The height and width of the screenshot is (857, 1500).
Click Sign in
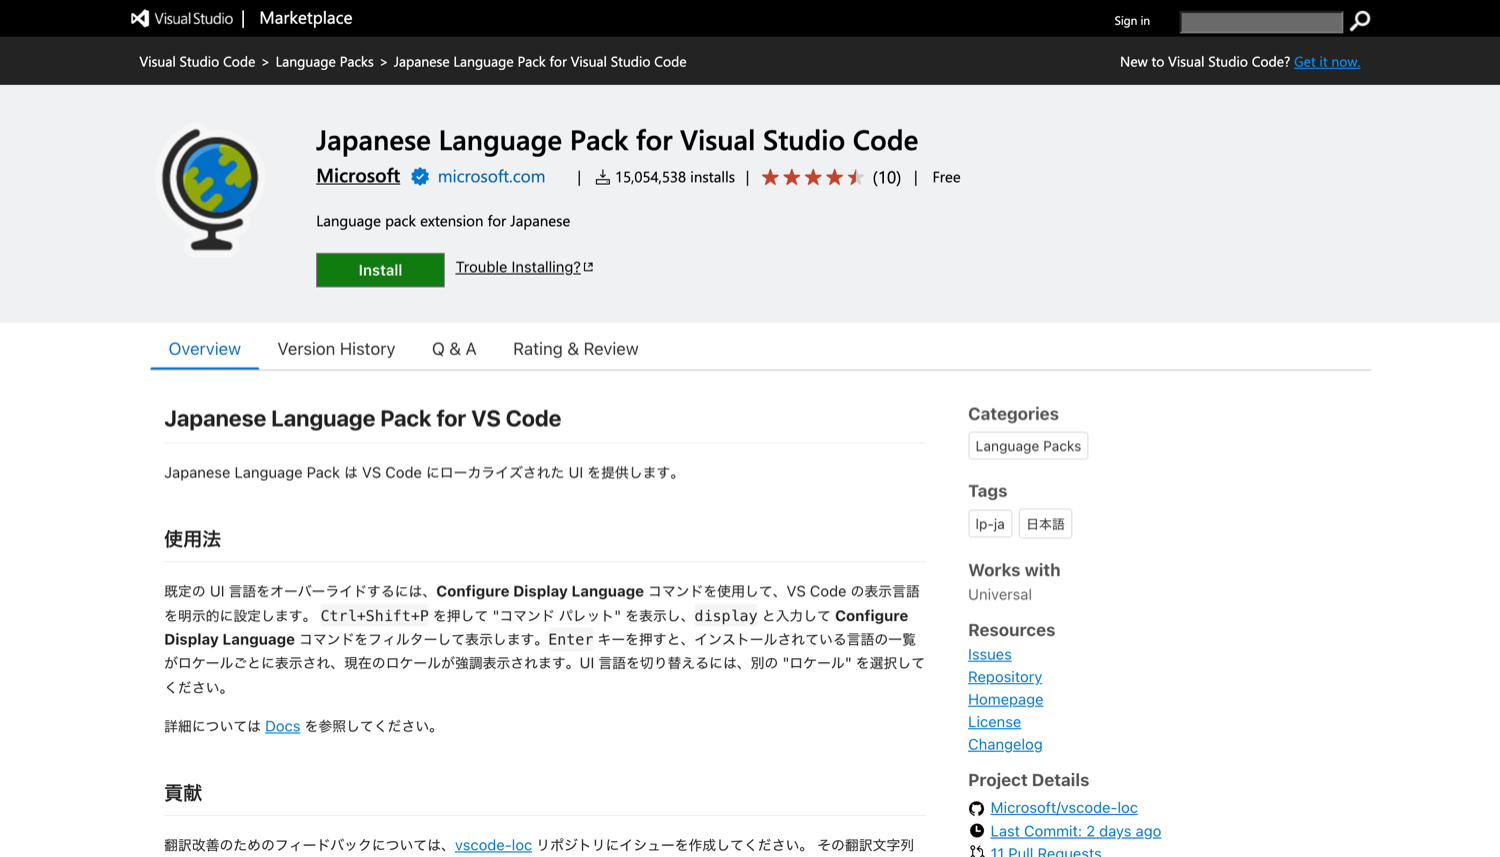point(1132,21)
